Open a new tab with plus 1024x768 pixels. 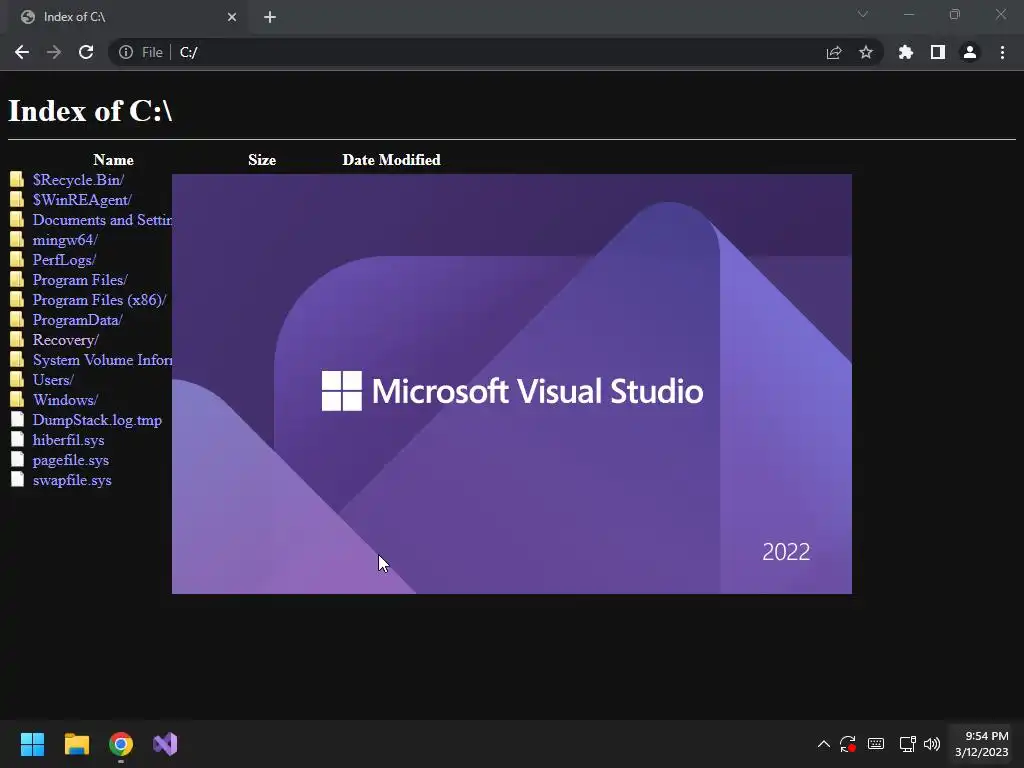(x=270, y=17)
